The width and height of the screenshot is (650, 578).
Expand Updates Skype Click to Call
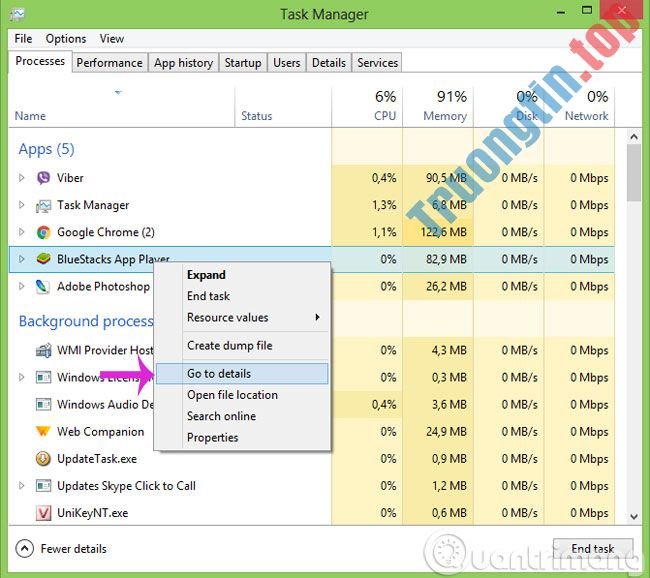tap(22, 486)
